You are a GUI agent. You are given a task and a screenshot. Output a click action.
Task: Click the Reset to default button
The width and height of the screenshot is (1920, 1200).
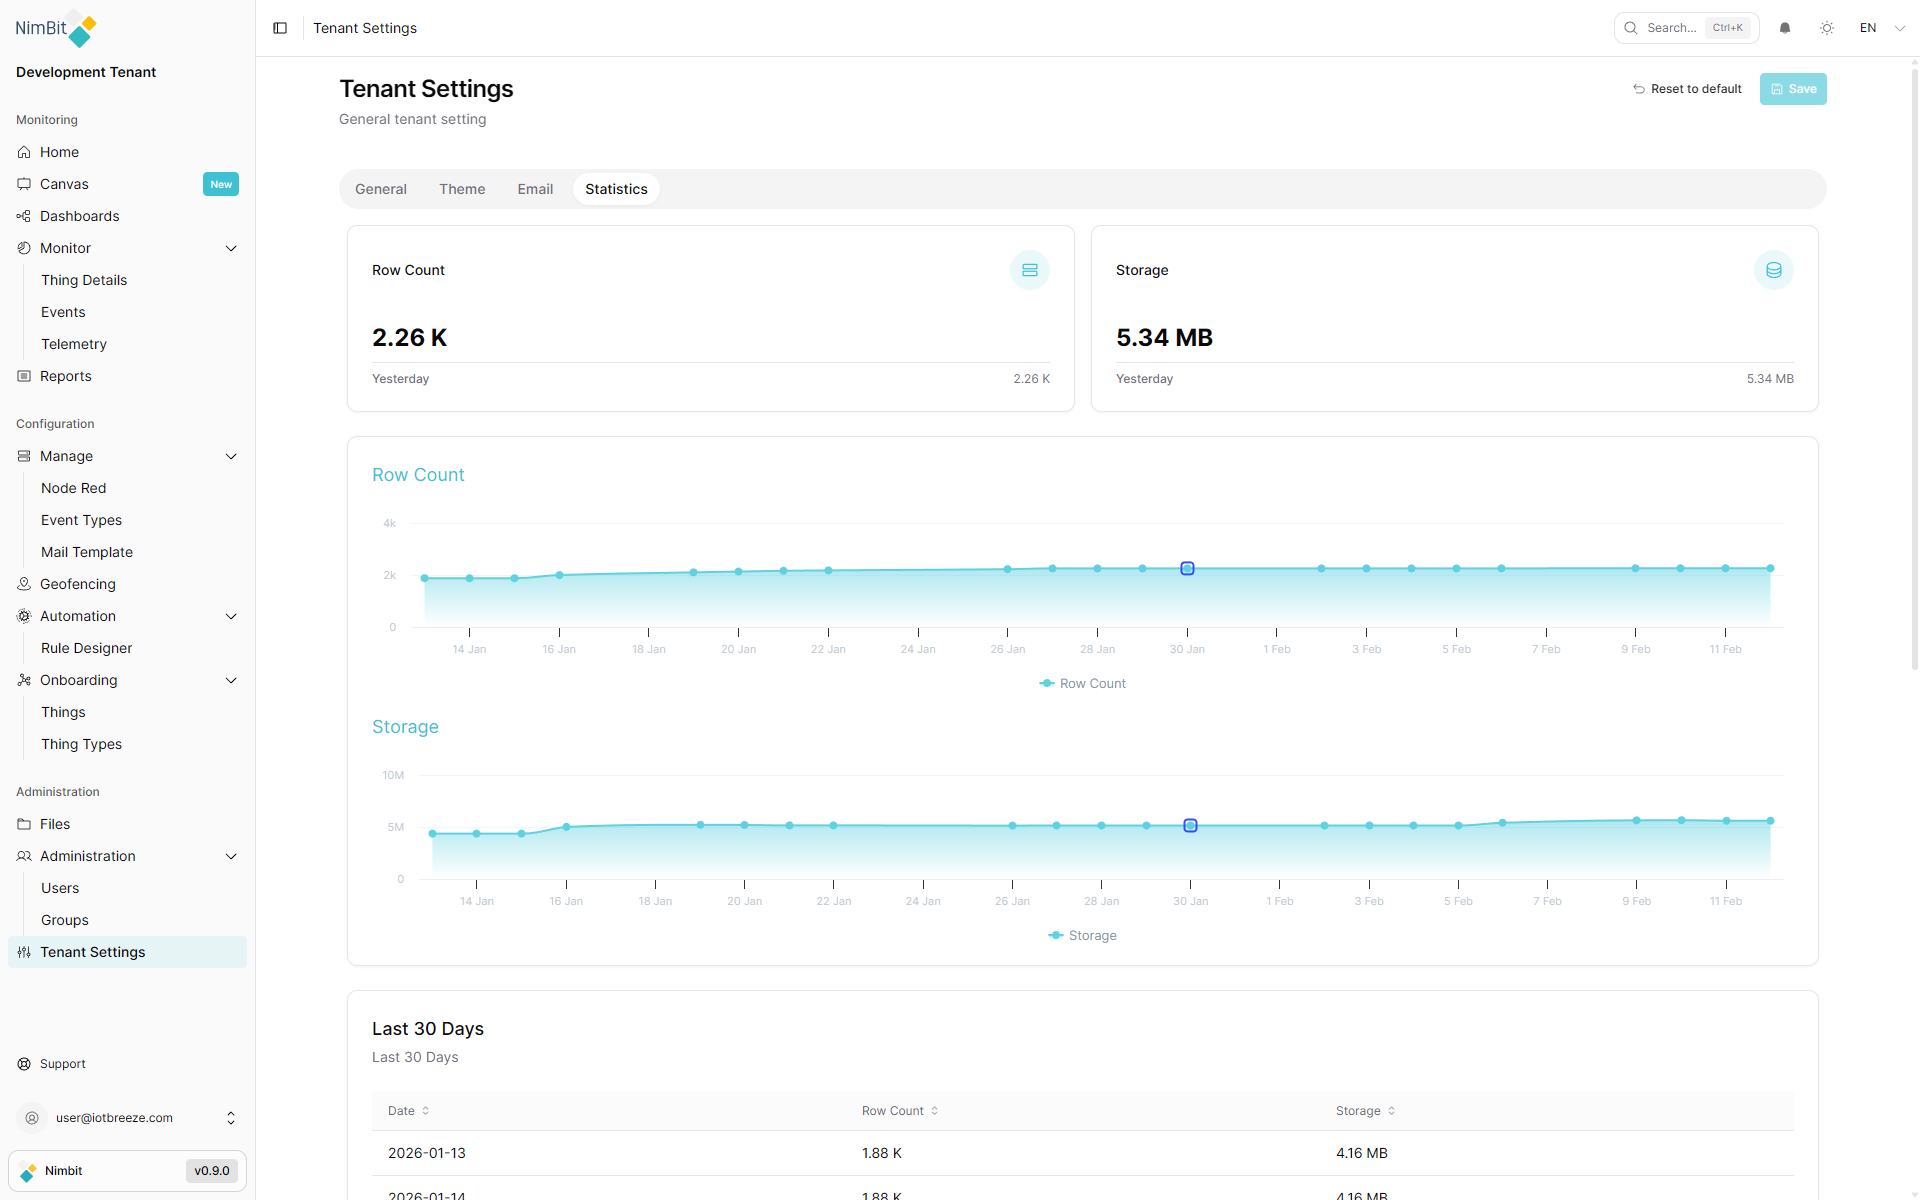(1687, 89)
